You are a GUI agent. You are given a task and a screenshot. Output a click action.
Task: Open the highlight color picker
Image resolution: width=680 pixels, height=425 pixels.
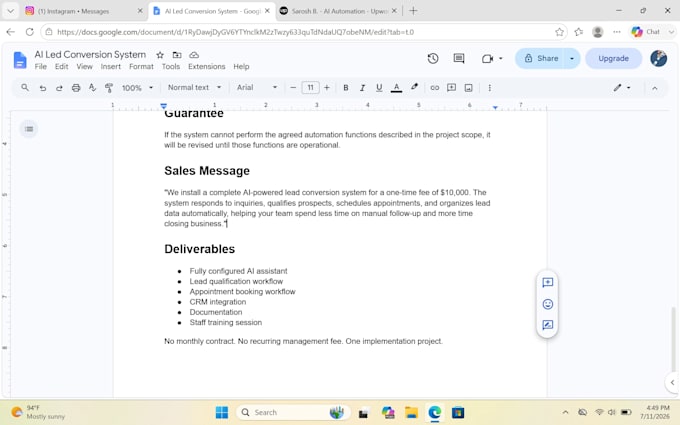pos(415,87)
